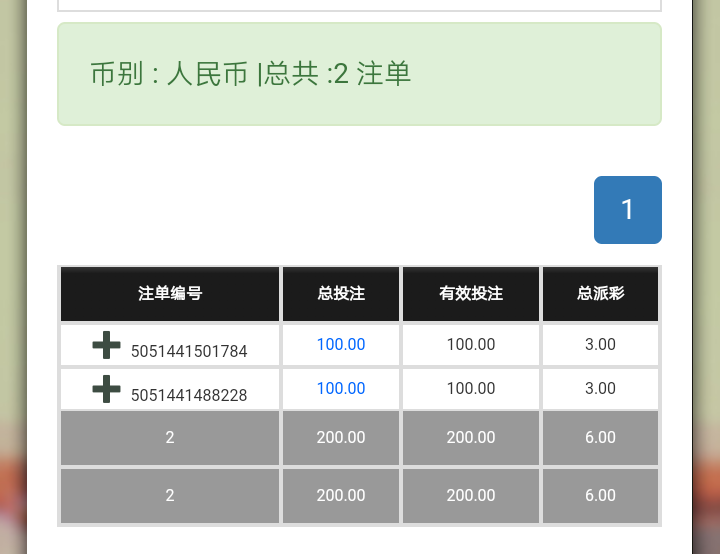Click 6.00 in the bottom total row
Screen dimensions: 720x554
600,496
